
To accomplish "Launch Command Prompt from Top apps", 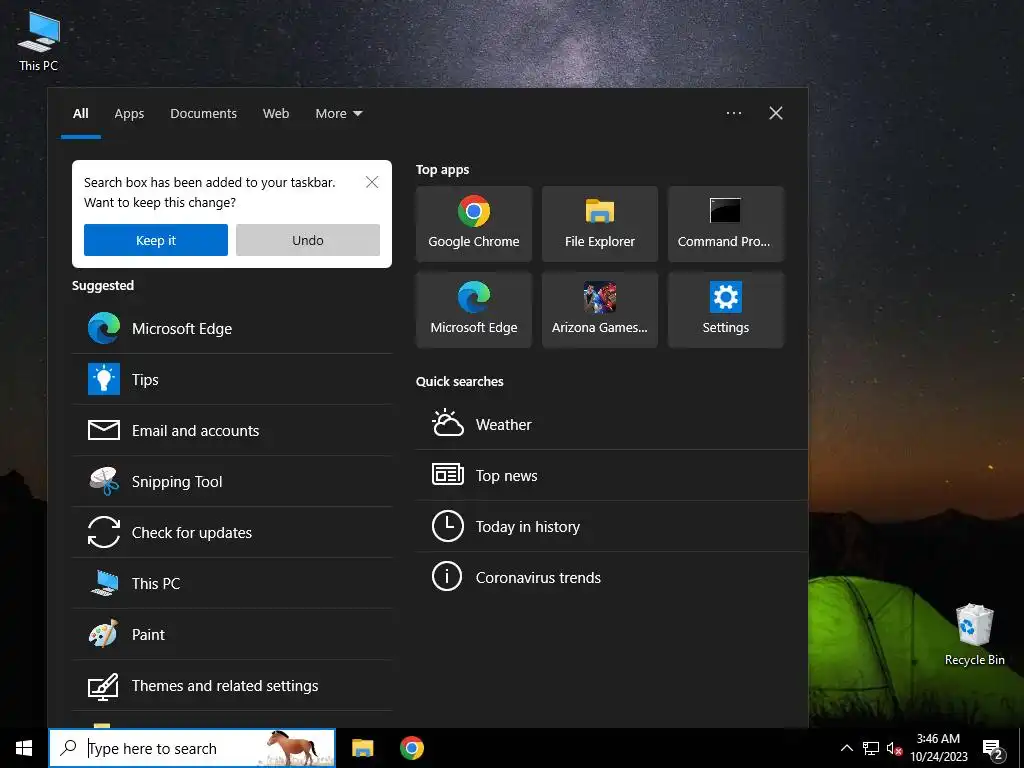I will [x=726, y=224].
